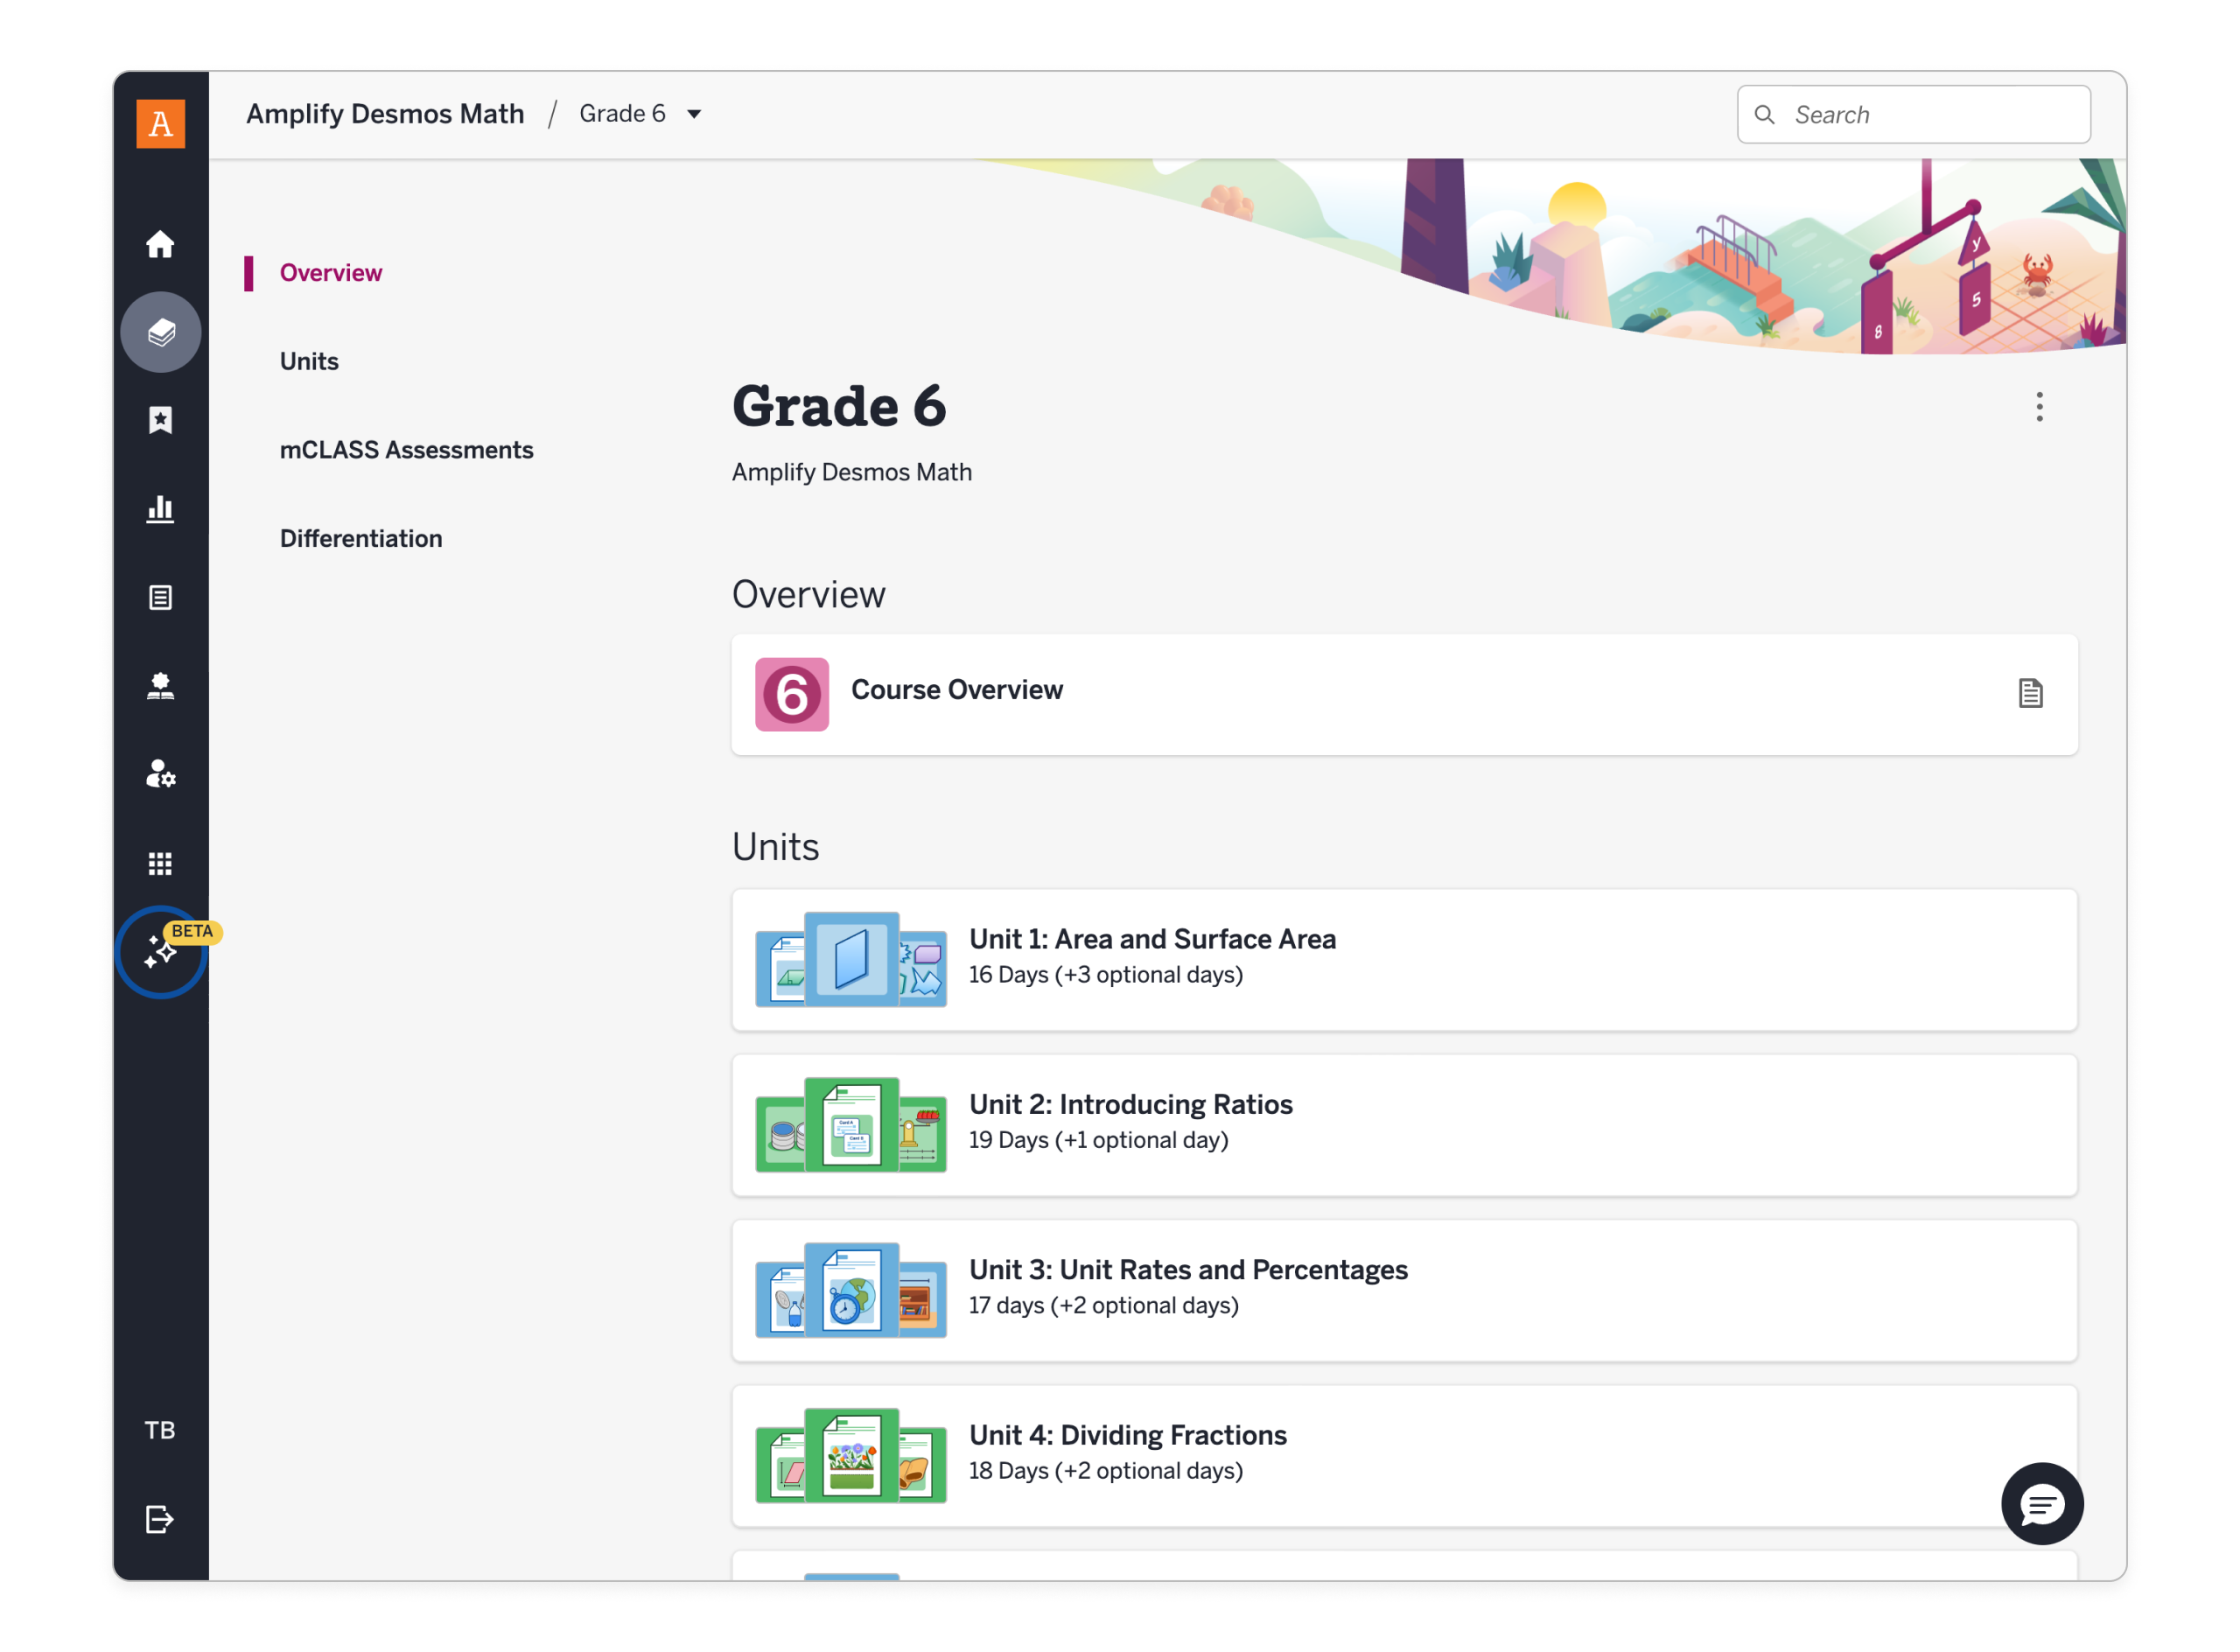Open the bar chart reporting icon
This screenshot has width=2240, height=1652.
(x=161, y=510)
